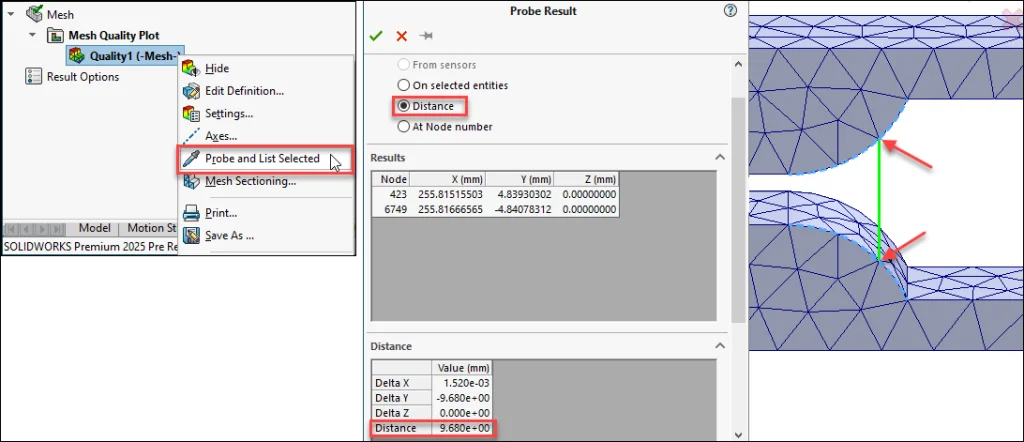Click the Axes menu icon
The image size is (1024, 442).
[x=191, y=136]
